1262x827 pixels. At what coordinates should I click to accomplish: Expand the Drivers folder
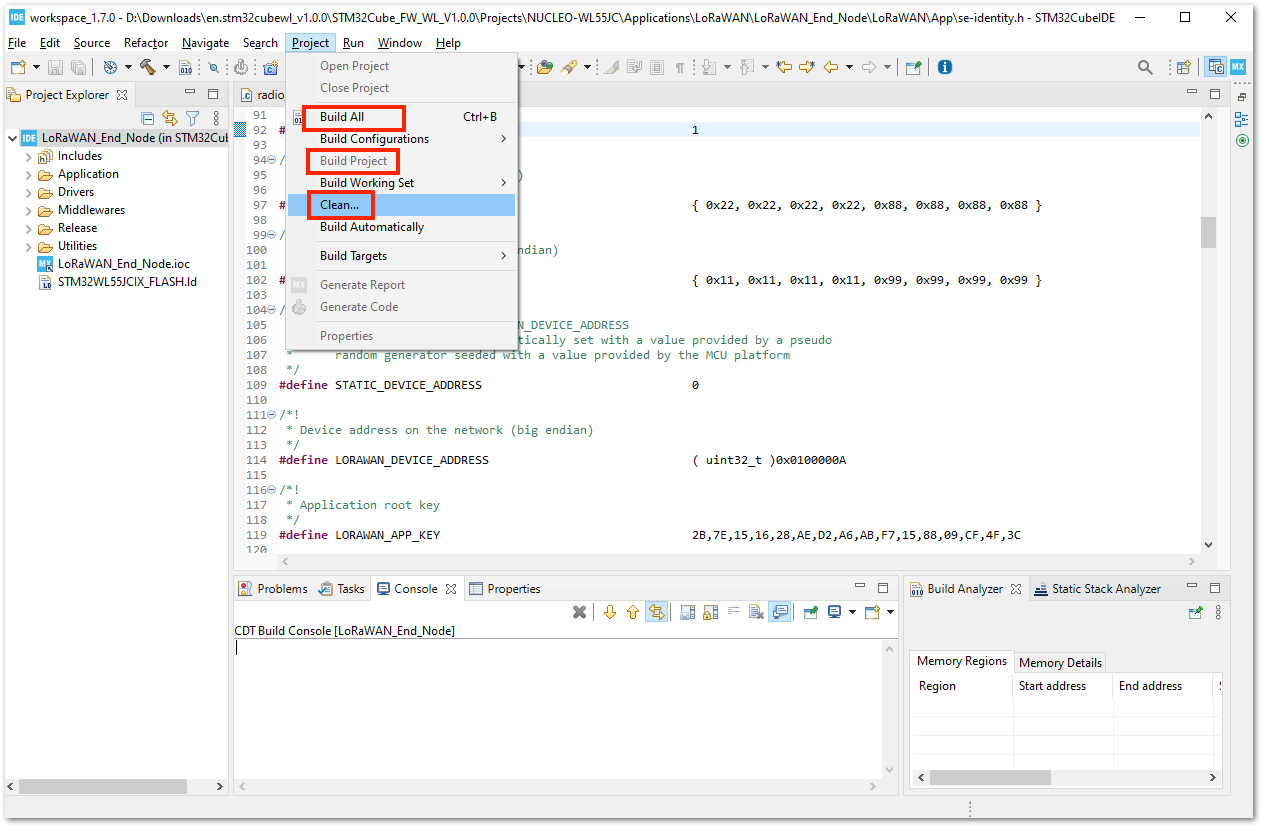28,192
